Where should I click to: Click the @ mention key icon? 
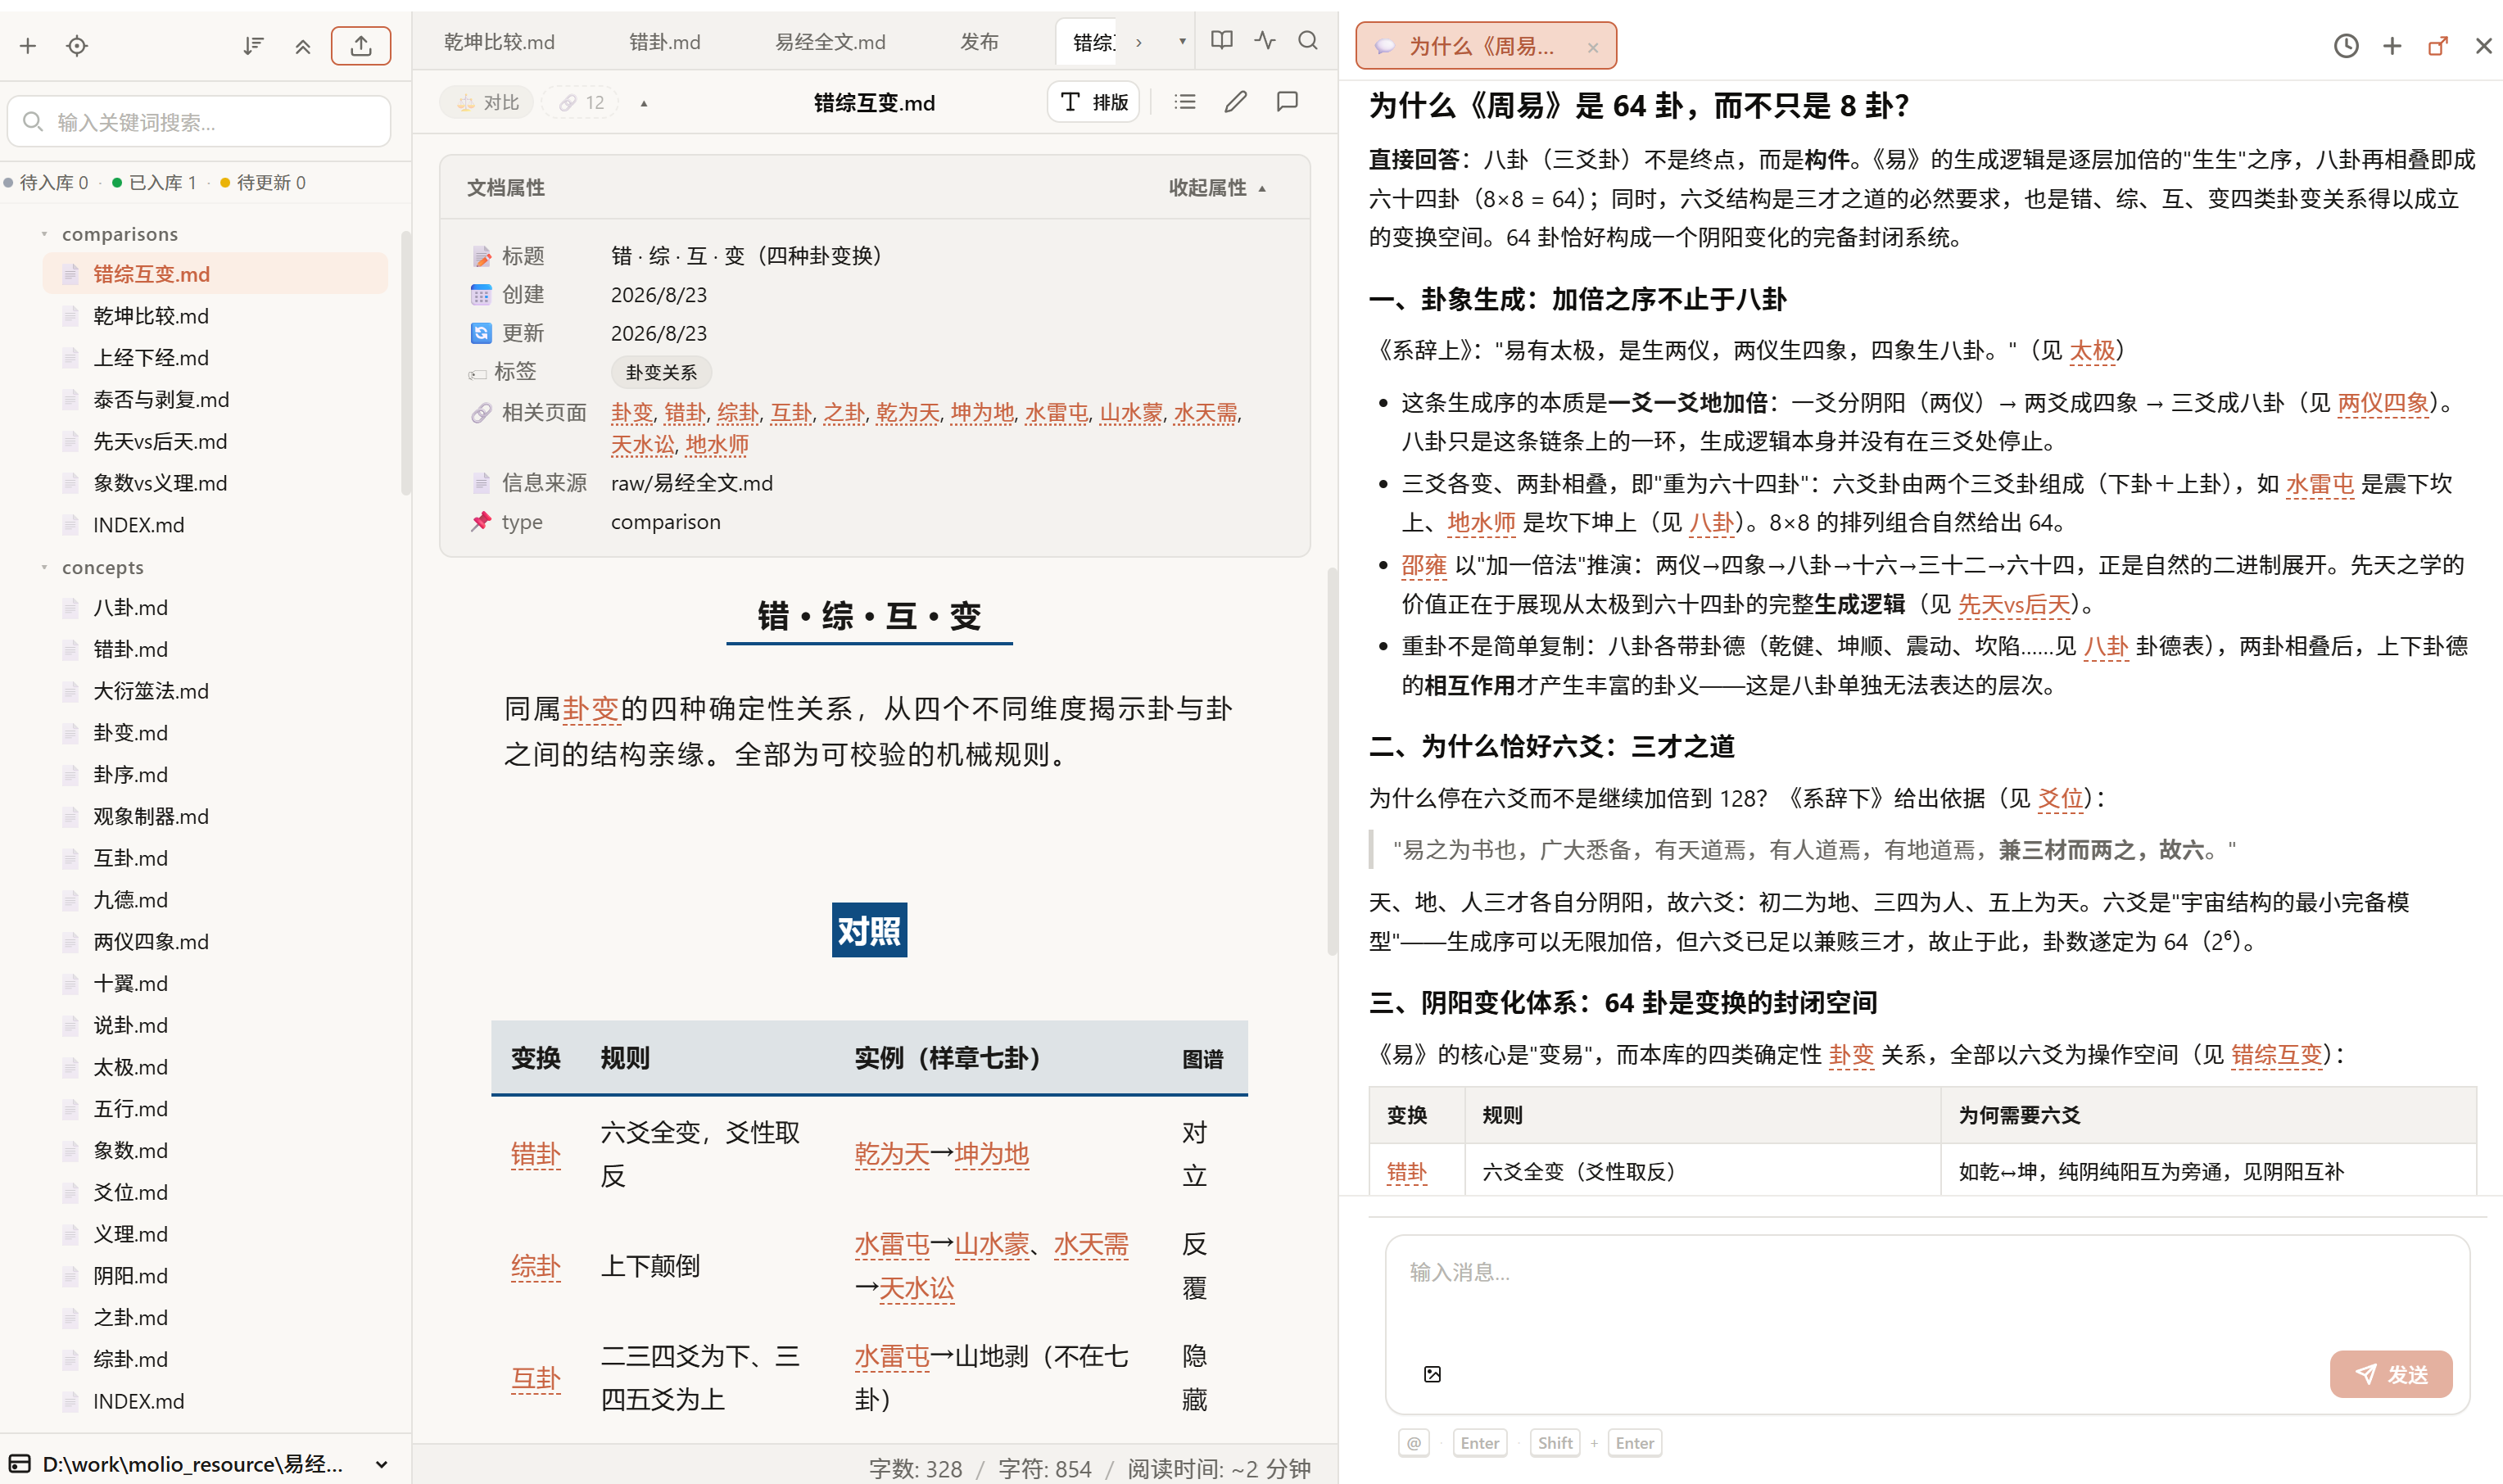1414,1443
